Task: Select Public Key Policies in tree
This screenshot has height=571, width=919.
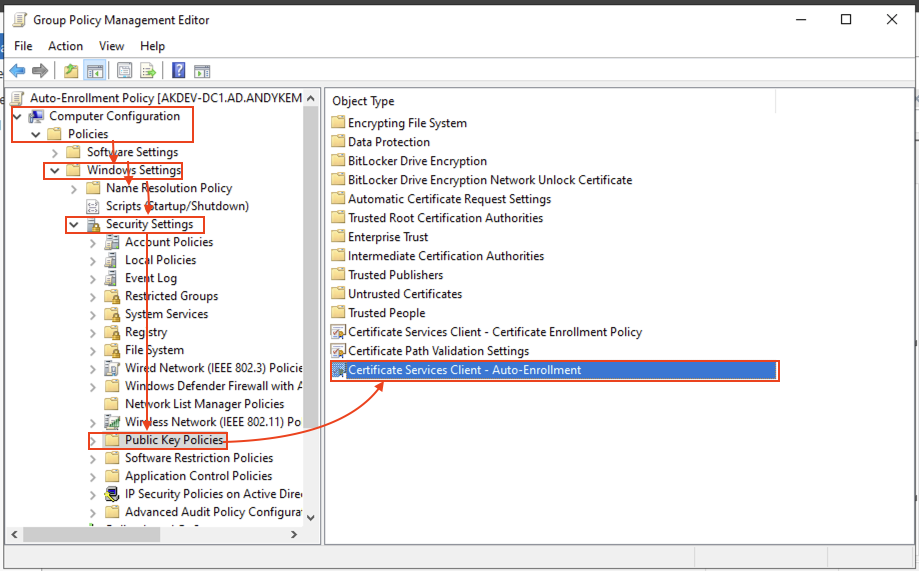Action: click(174, 440)
